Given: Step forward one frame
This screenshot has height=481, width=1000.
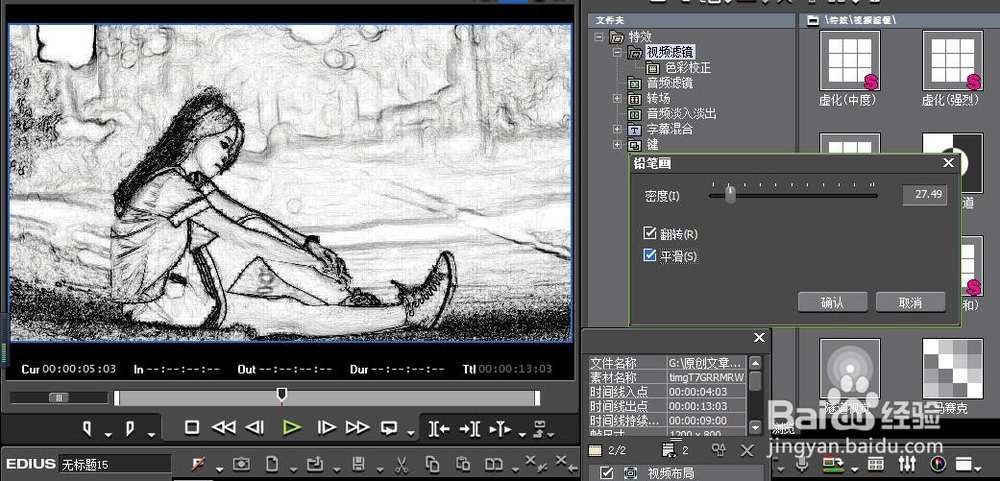Looking at the screenshot, I should pyautogui.click(x=326, y=427).
